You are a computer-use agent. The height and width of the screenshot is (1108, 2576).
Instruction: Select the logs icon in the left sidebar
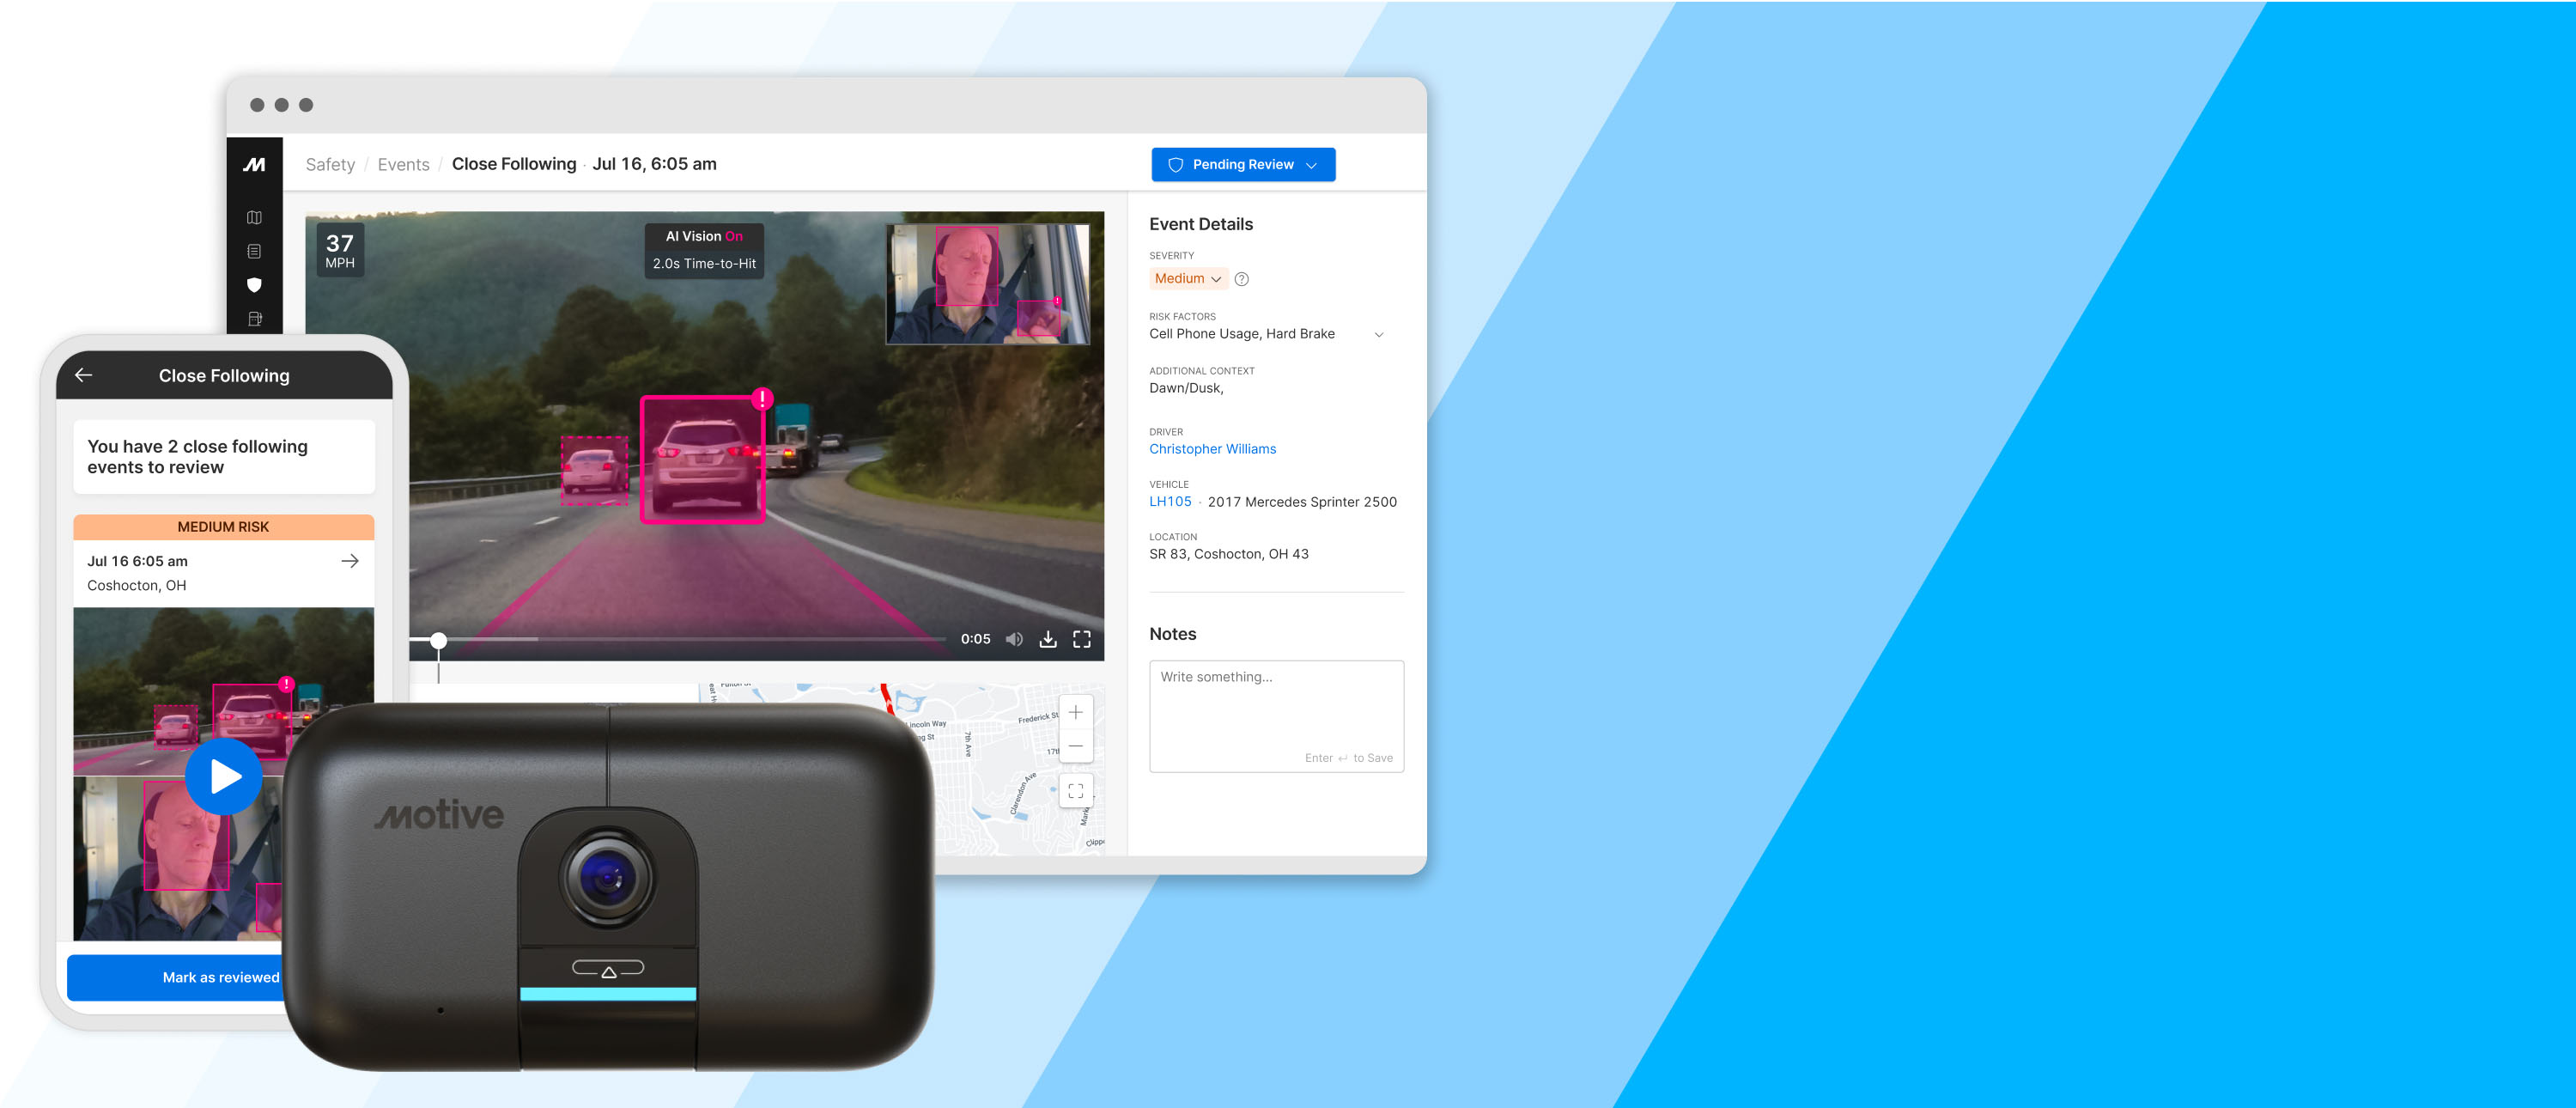[255, 251]
